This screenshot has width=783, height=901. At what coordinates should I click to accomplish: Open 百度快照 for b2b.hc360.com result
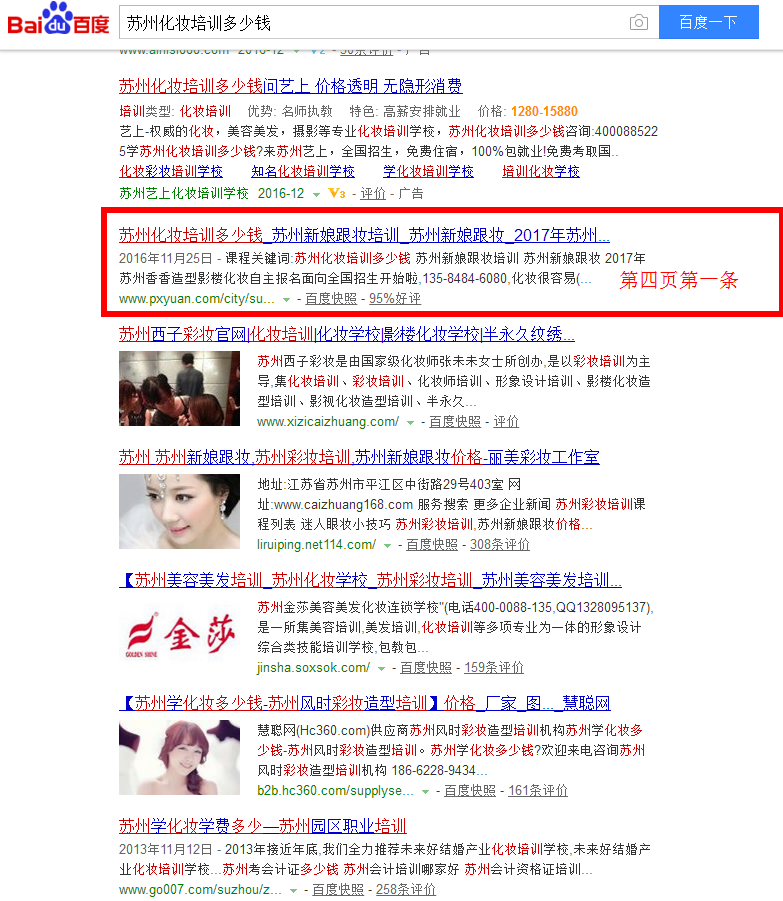(470, 791)
